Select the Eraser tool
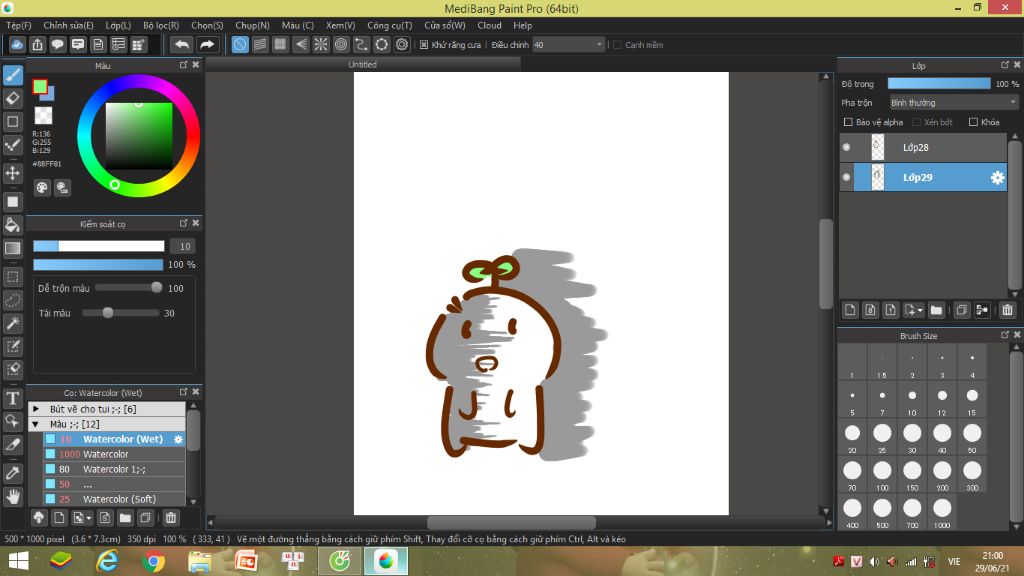The height and width of the screenshot is (576, 1024). 13,99
